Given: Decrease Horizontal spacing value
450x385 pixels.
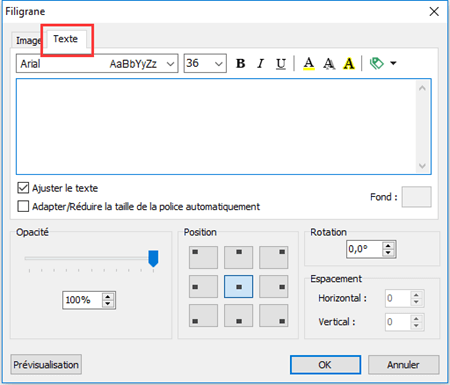Looking at the screenshot, I should point(416,302).
